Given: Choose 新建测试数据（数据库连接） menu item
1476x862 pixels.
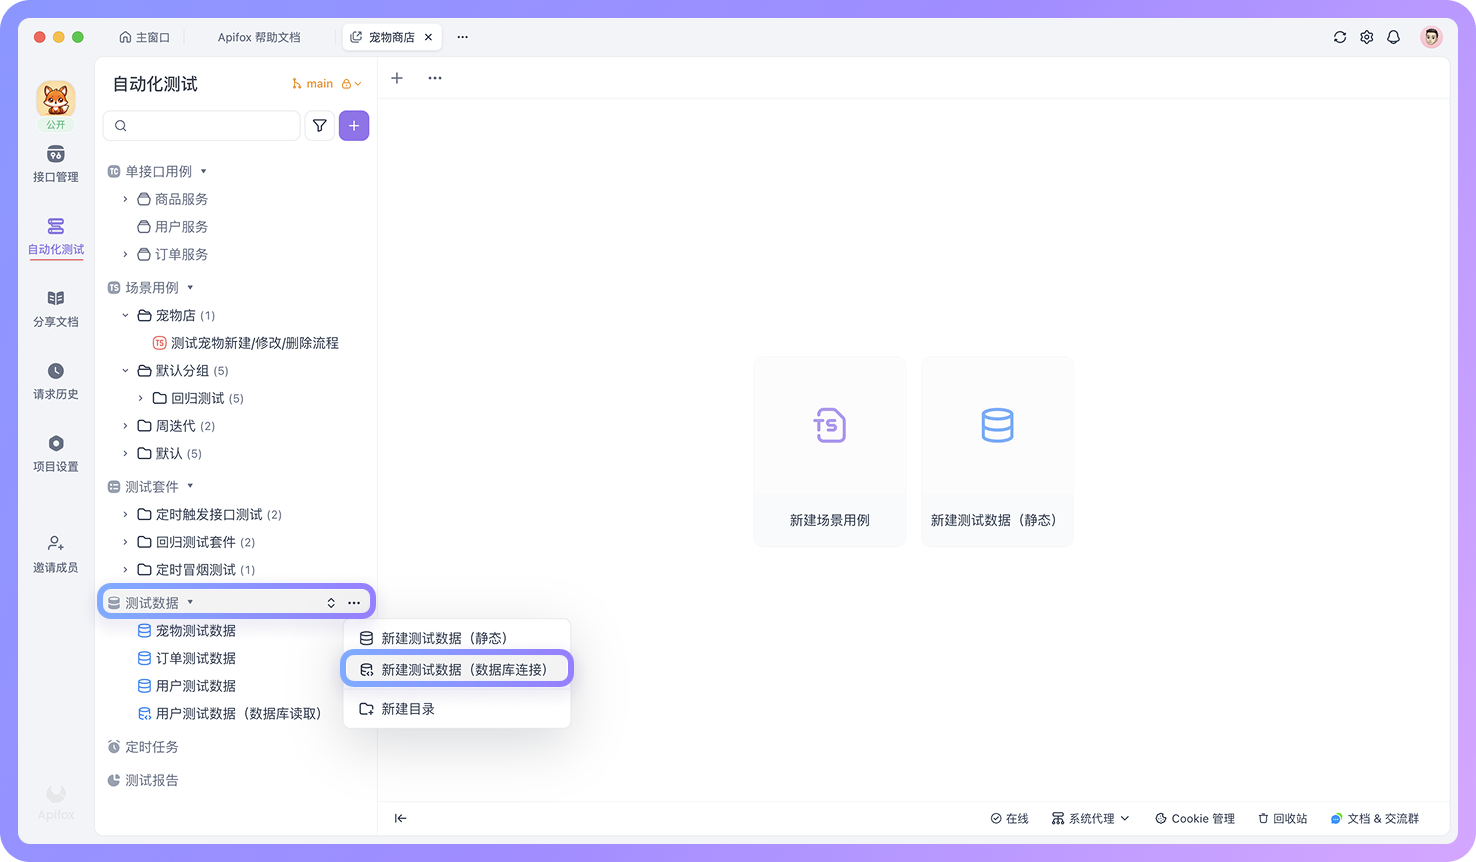Looking at the screenshot, I should pos(457,670).
